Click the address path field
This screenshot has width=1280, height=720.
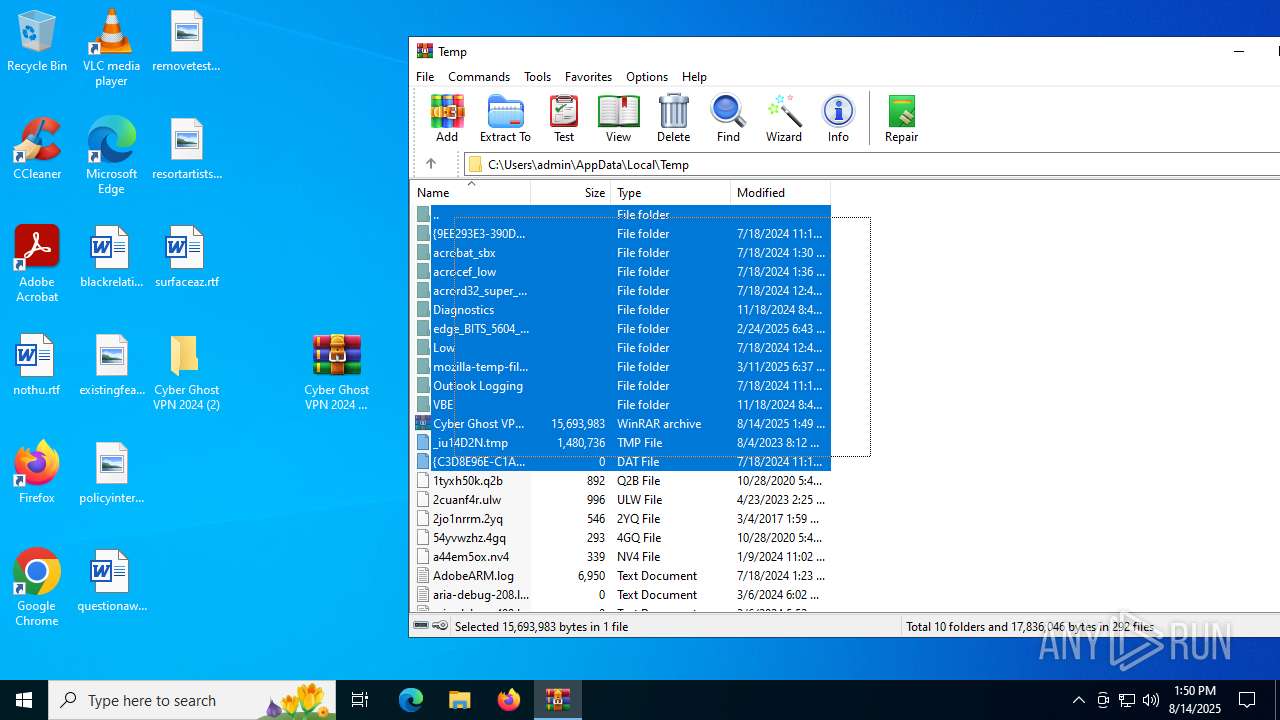pyautogui.click(x=872, y=164)
